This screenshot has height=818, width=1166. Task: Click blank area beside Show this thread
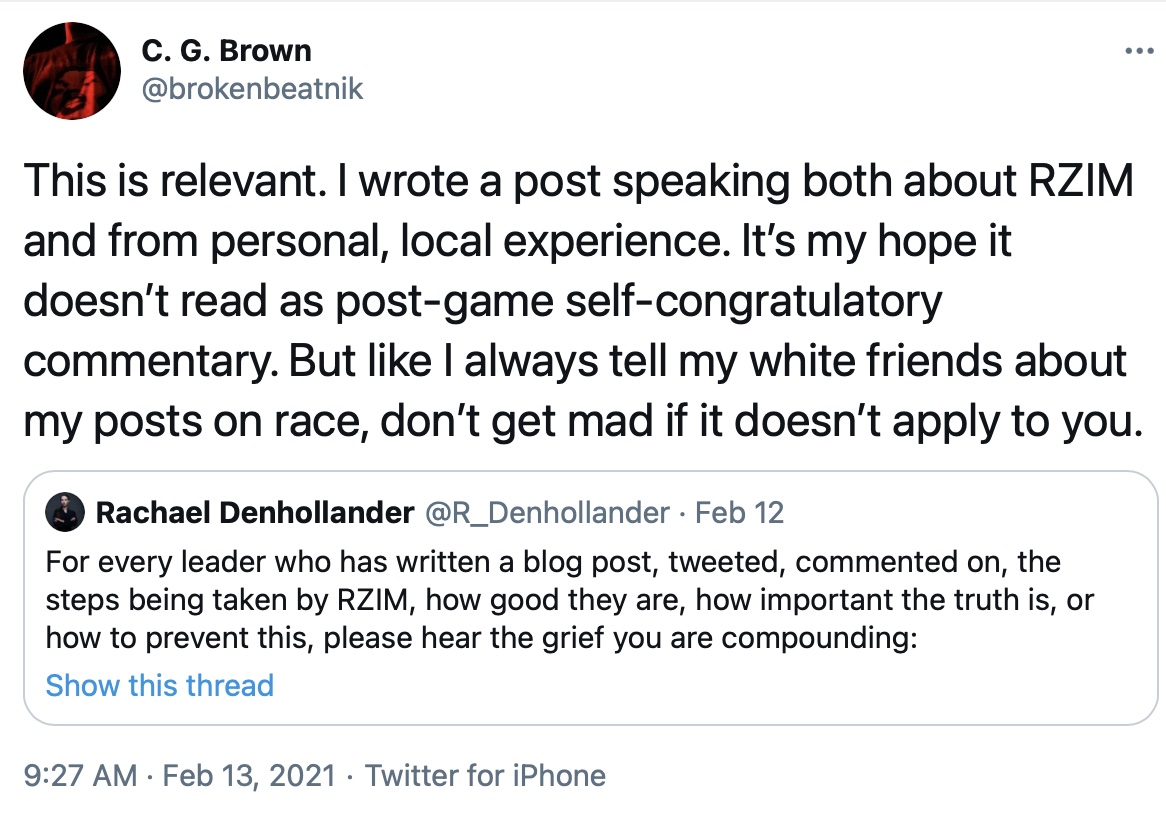click(x=700, y=686)
